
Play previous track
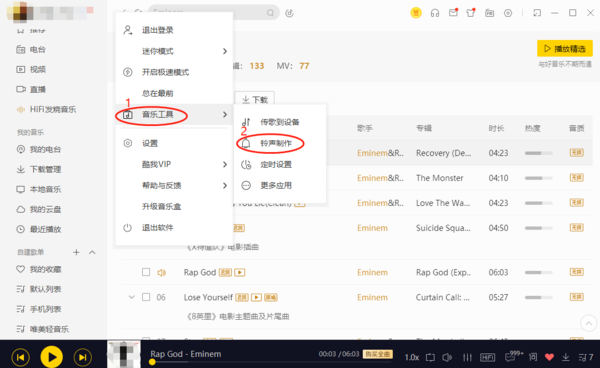[x=21, y=357]
